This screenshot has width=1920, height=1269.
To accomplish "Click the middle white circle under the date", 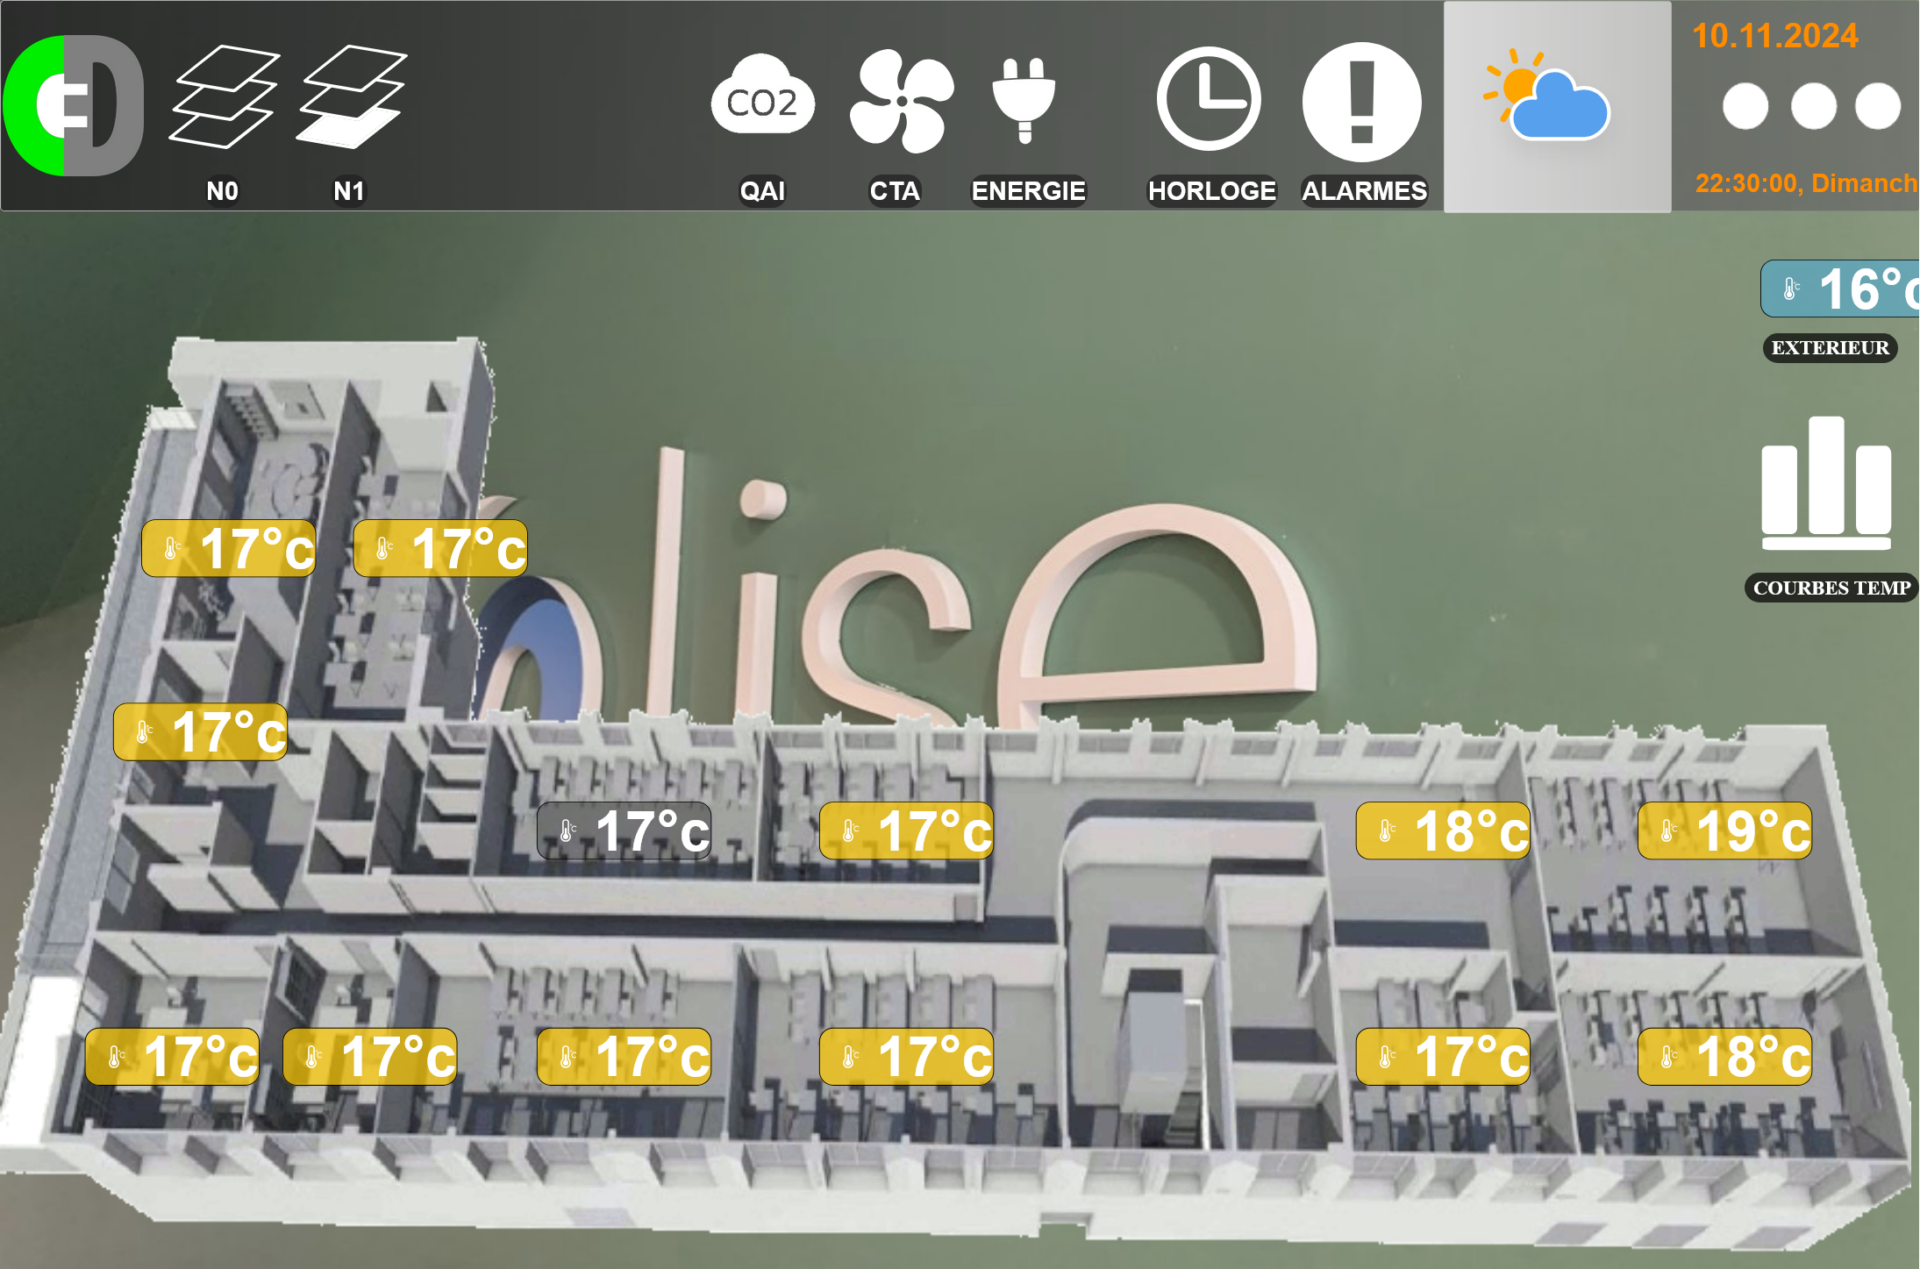I will pyautogui.click(x=1813, y=106).
